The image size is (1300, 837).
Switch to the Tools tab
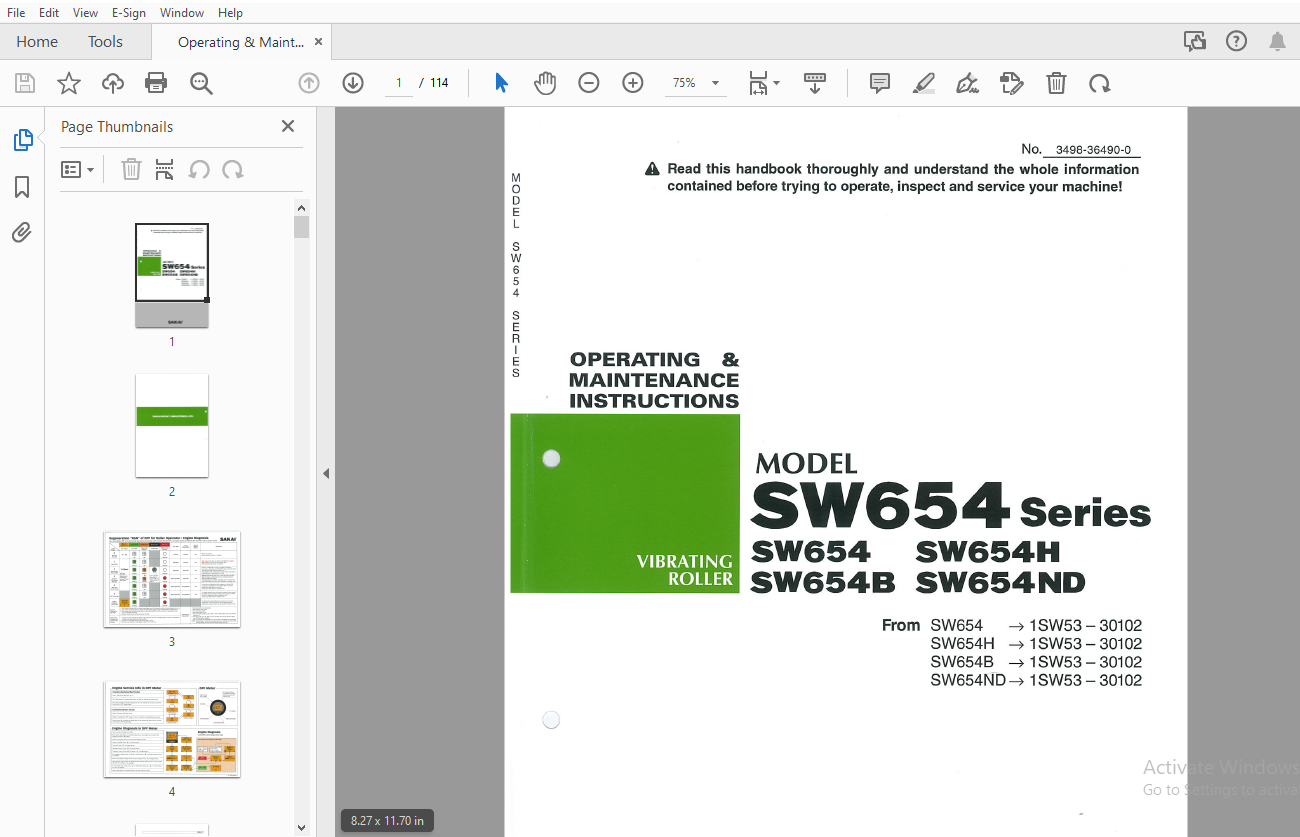[x=105, y=42]
